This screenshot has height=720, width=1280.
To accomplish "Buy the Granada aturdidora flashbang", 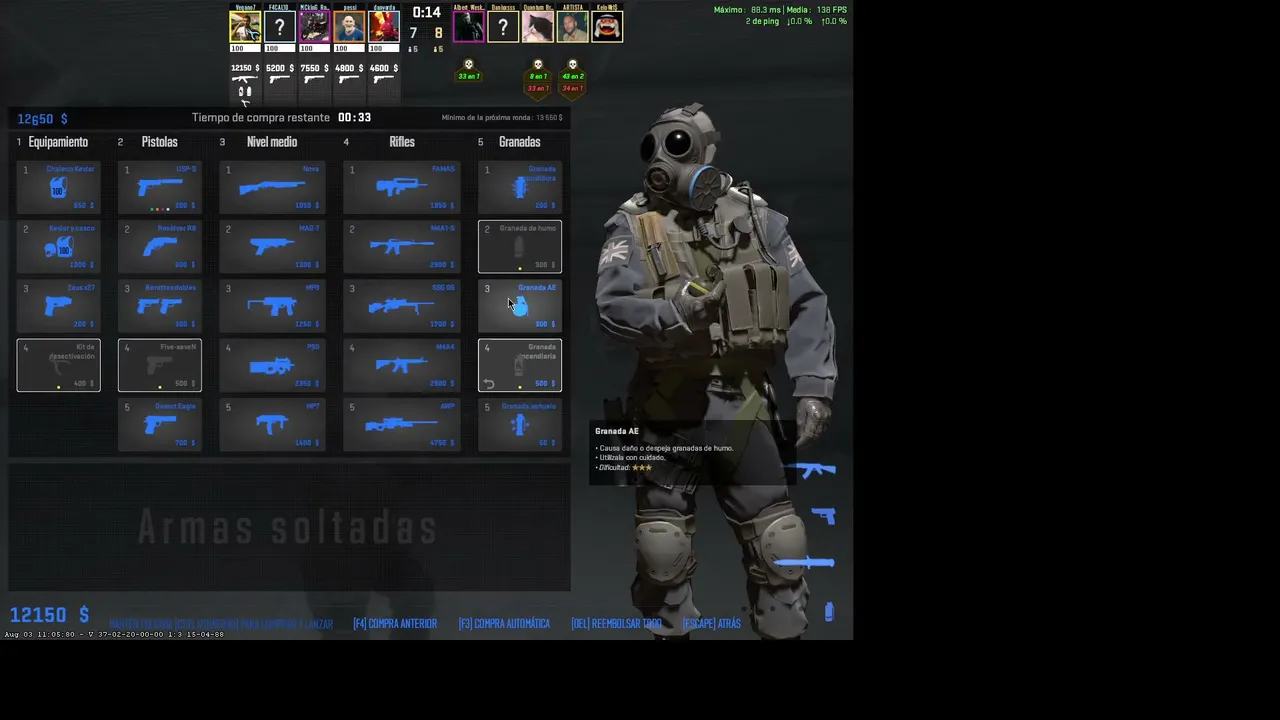I will point(520,187).
